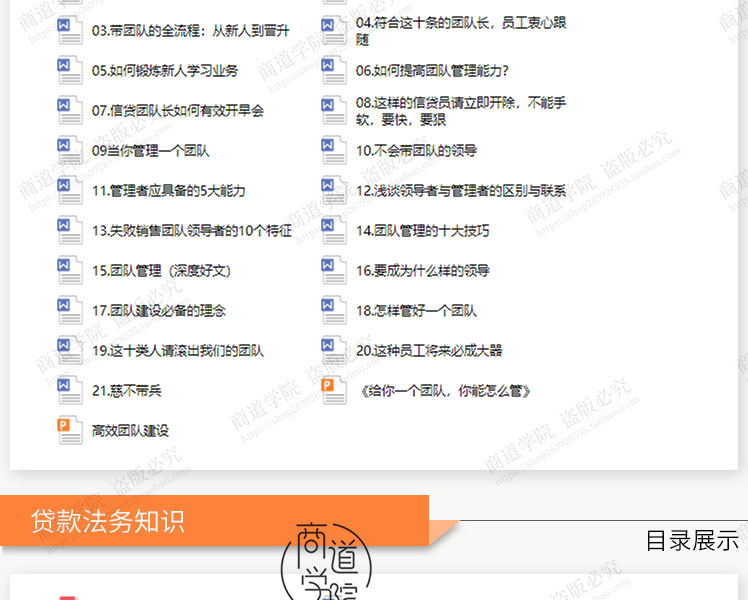Click Word icon beside 21.慈不带兵
The width and height of the screenshot is (748, 600).
click(x=70, y=390)
